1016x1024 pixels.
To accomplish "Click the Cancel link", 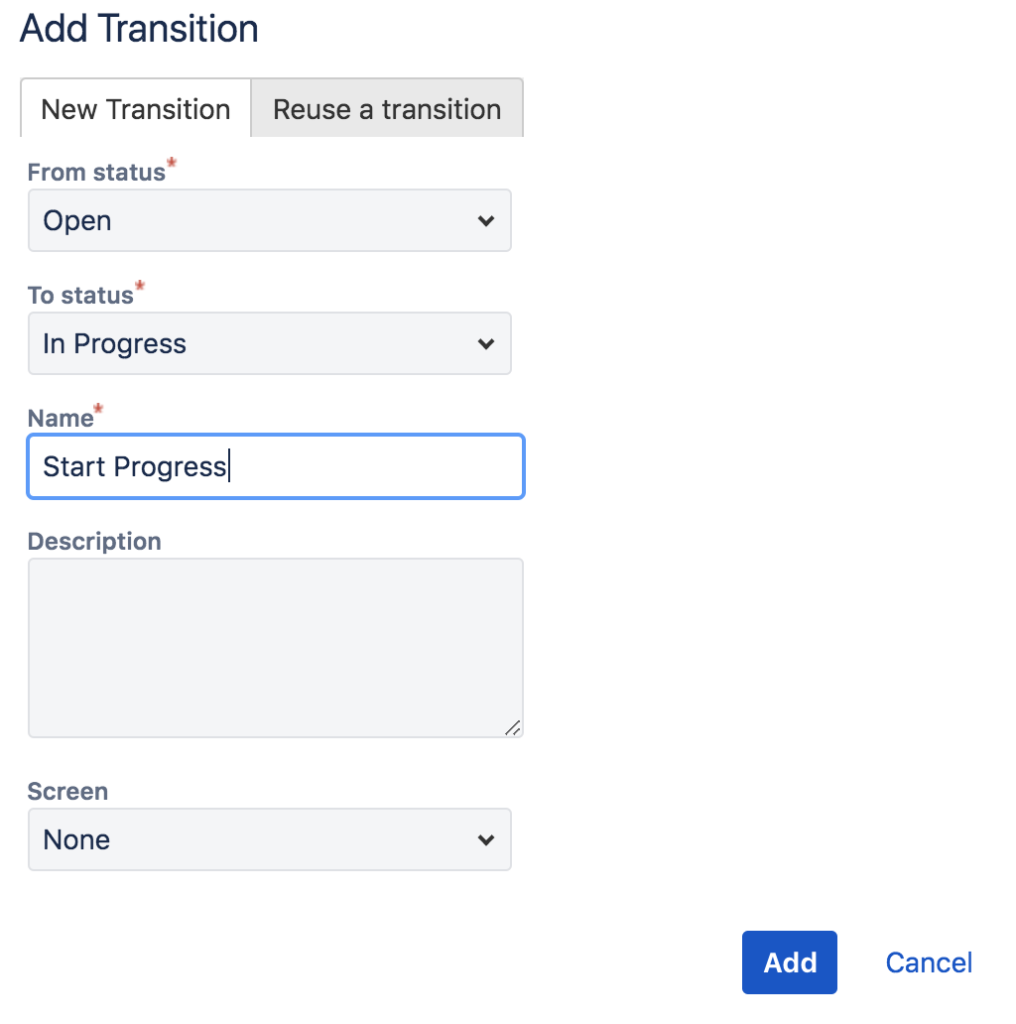I will coord(928,961).
